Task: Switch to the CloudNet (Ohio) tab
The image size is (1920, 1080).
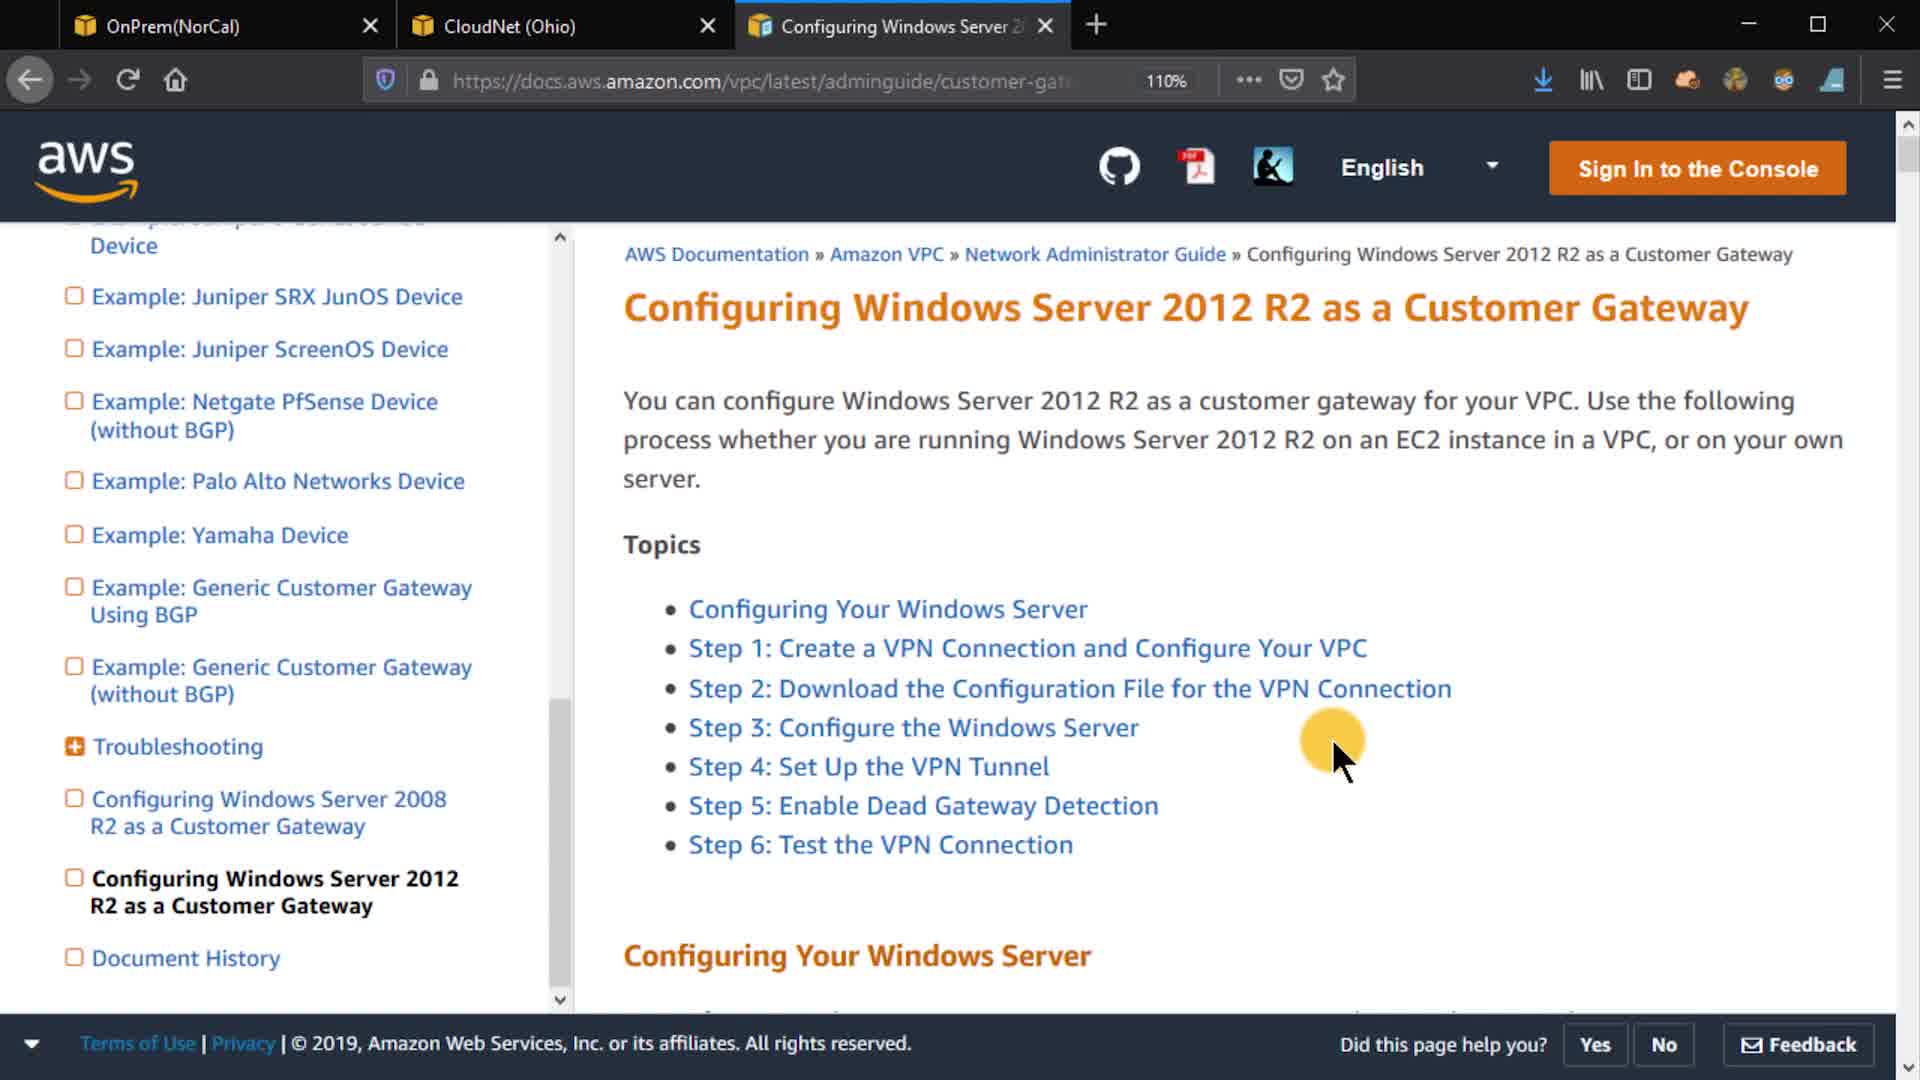Action: tap(509, 26)
